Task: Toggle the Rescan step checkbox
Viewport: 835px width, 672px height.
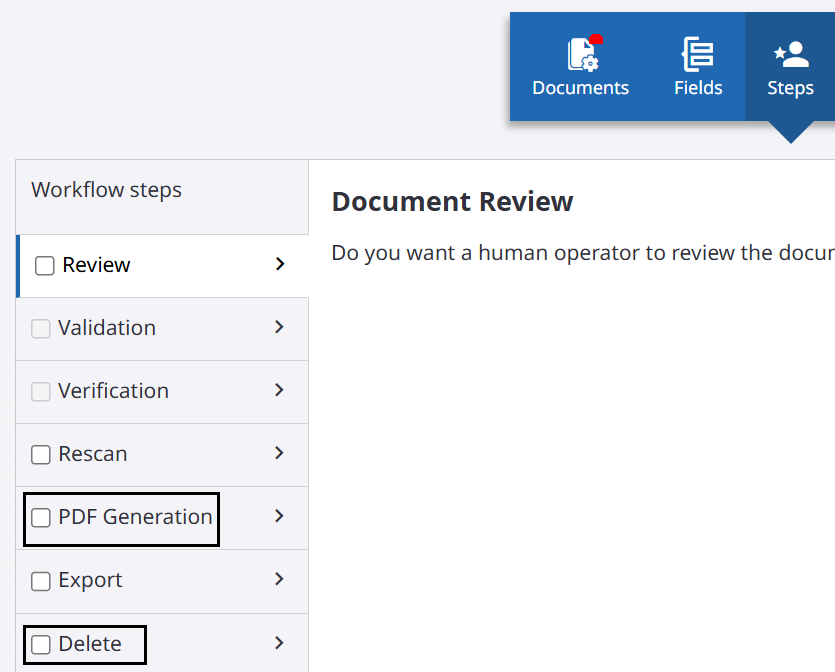Action: [40, 454]
